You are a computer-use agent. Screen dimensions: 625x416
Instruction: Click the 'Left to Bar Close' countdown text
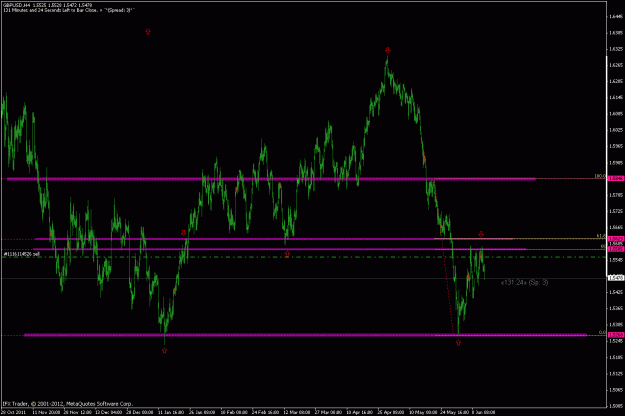click(69, 10)
